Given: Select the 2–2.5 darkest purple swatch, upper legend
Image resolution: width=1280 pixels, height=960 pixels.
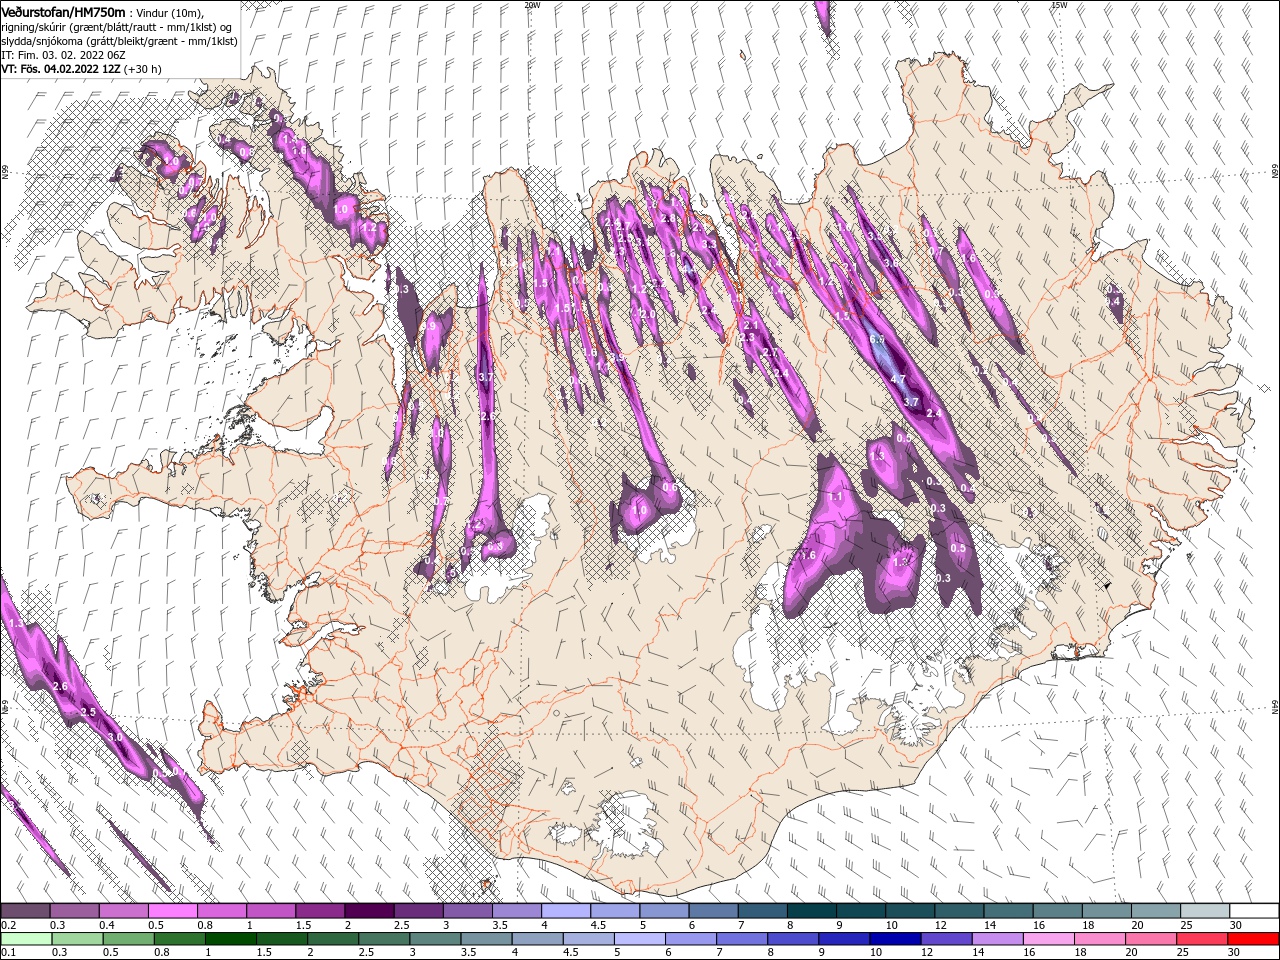Looking at the screenshot, I should click(369, 911).
